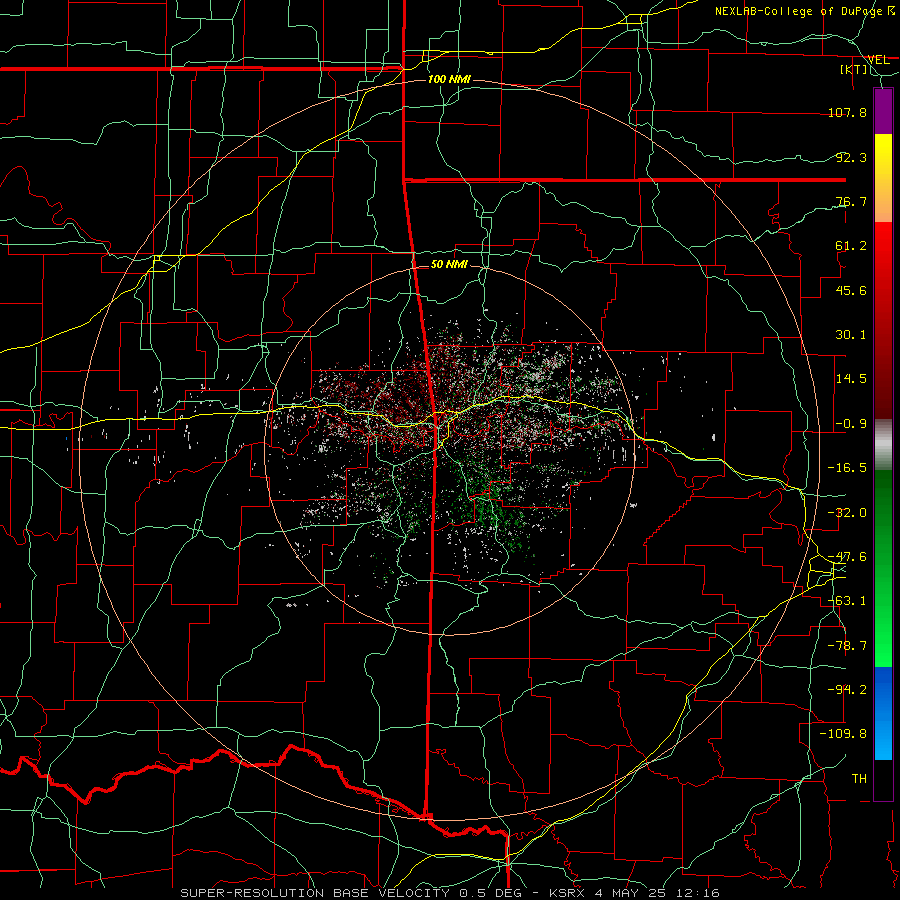Select the 92.3 velocity scale value

(851, 157)
